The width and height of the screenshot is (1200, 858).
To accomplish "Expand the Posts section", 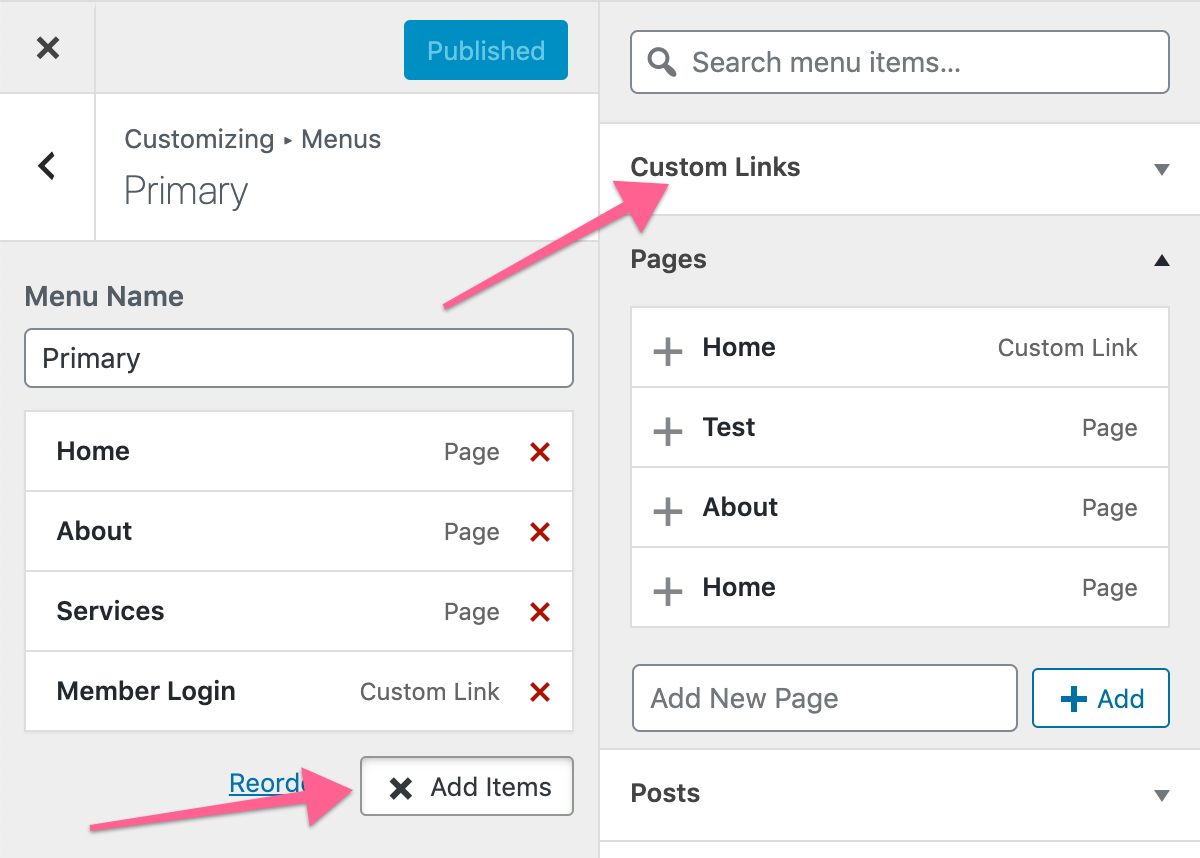I will click(x=900, y=794).
